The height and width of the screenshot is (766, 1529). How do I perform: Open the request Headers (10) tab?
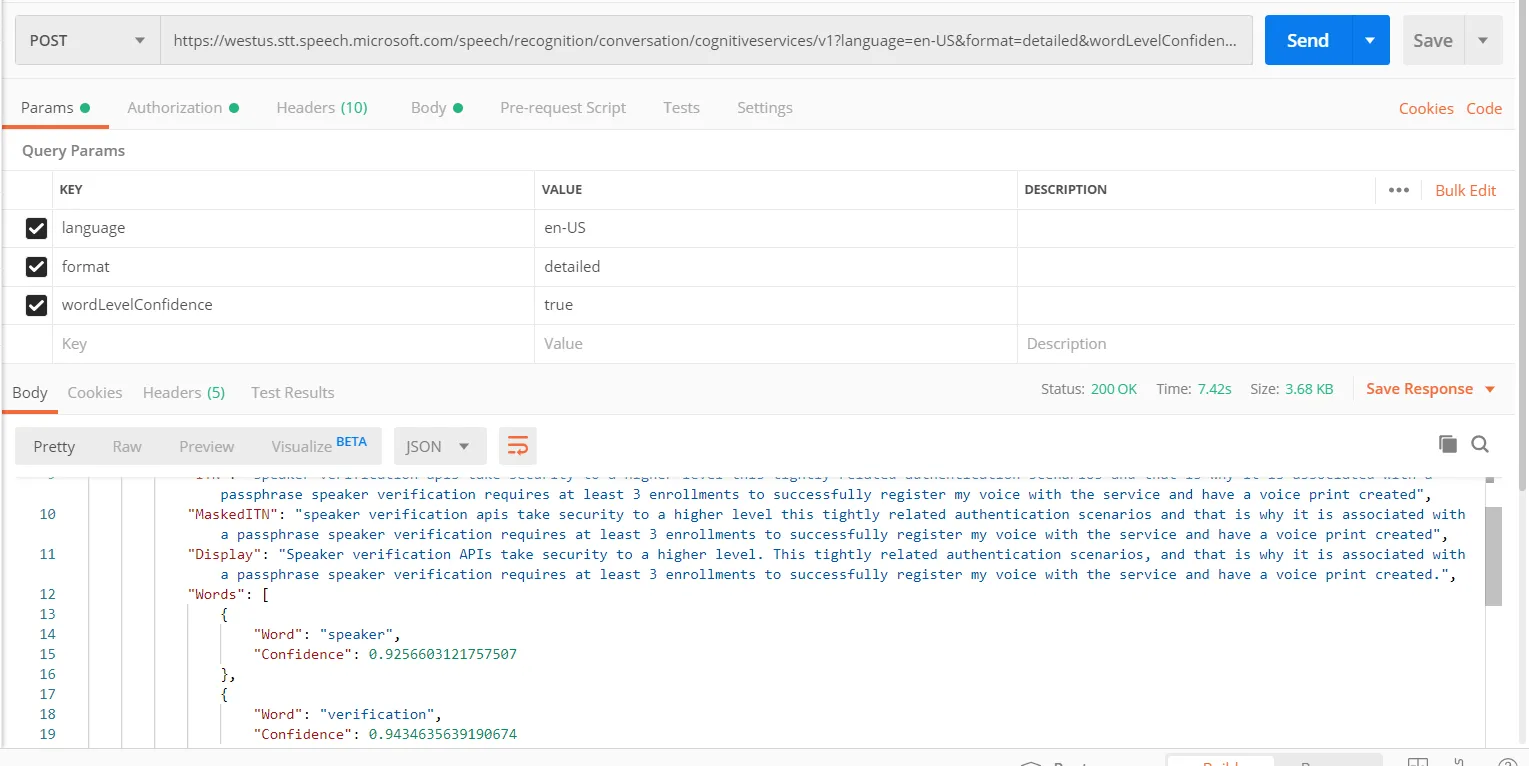point(322,108)
